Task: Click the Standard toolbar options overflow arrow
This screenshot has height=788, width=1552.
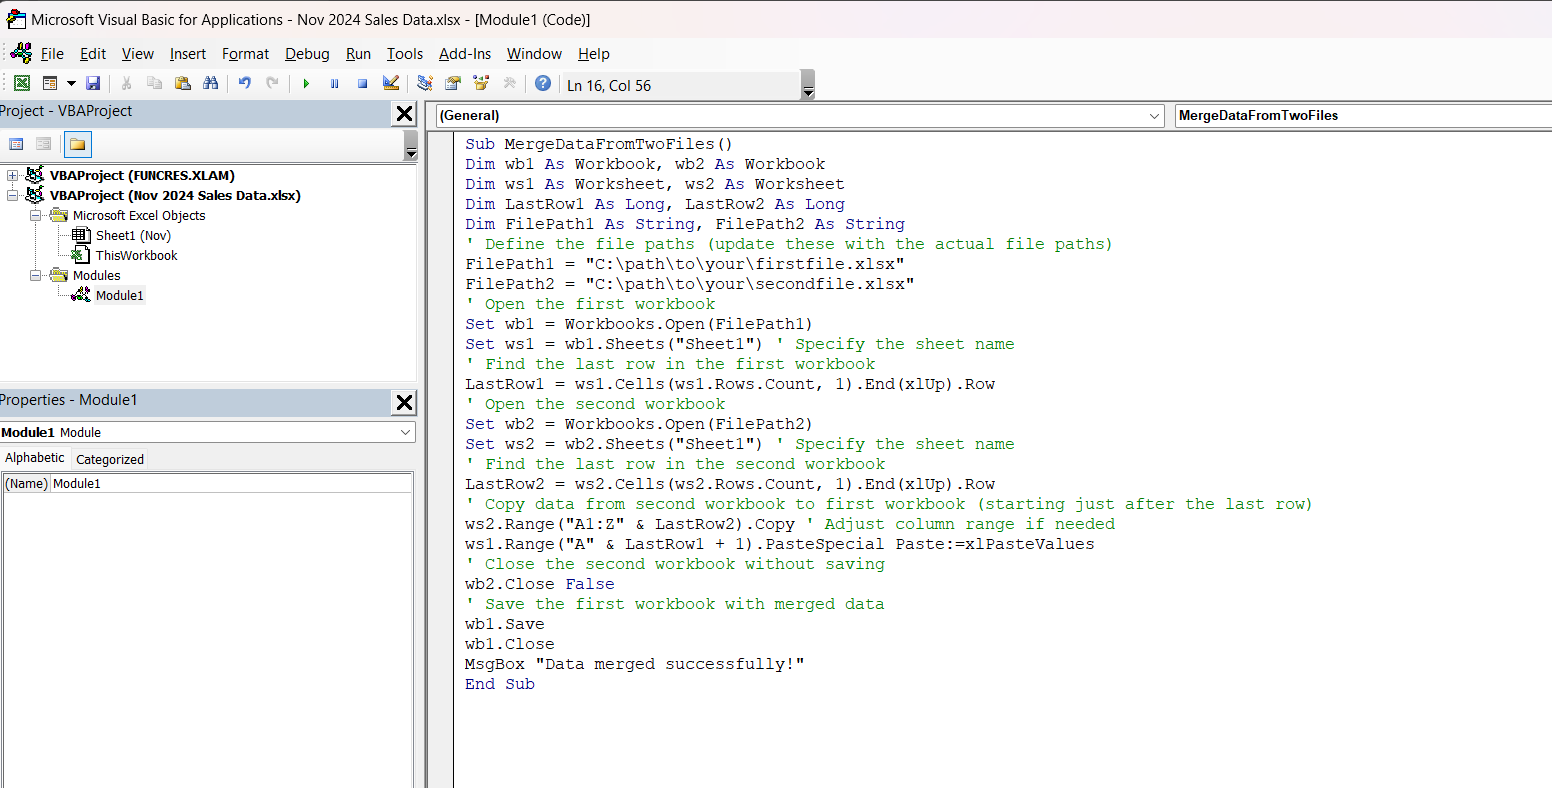Action: (x=808, y=86)
